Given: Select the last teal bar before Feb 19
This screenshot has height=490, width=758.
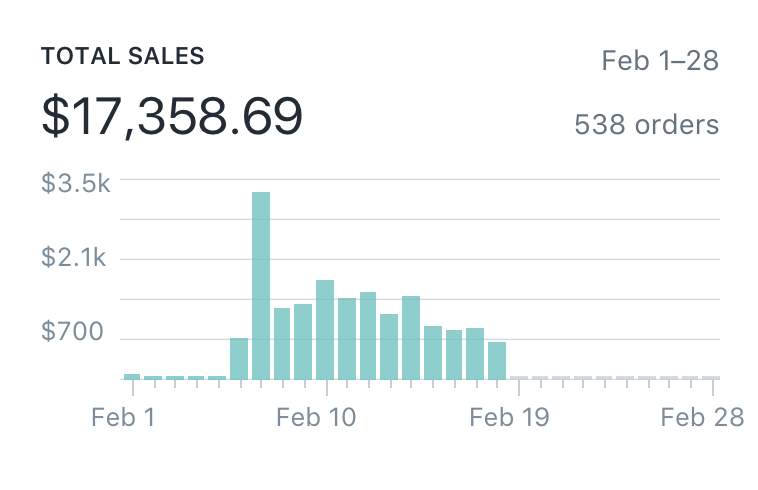Looking at the screenshot, I should tap(497, 360).
